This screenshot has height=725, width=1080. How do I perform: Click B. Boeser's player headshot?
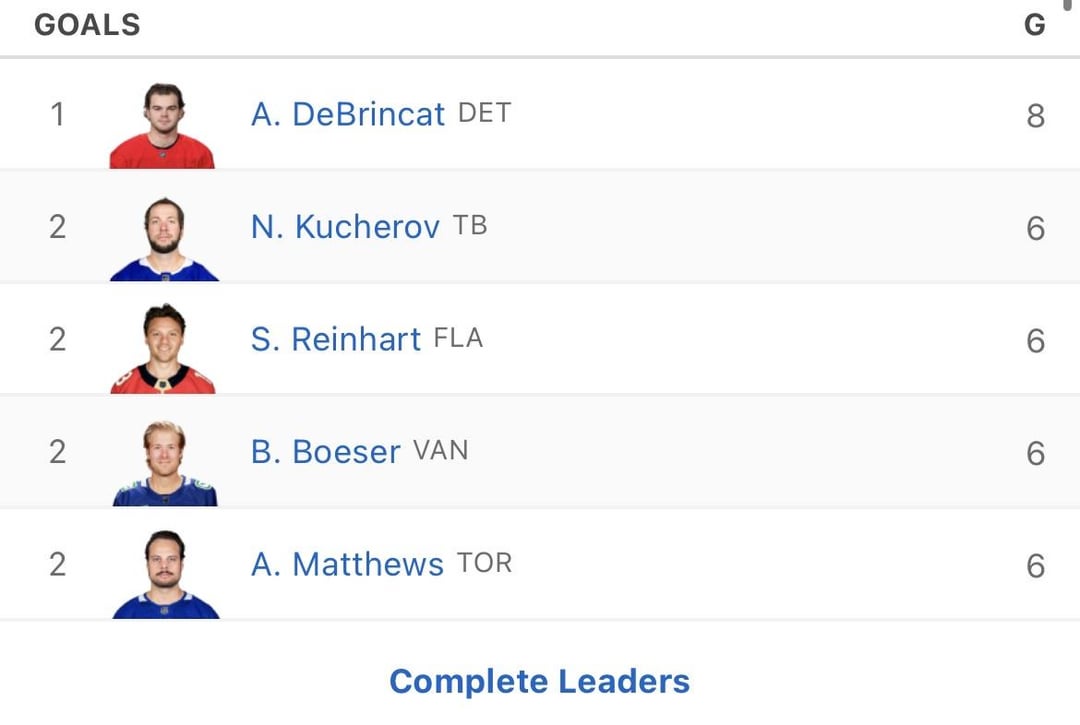click(164, 463)
